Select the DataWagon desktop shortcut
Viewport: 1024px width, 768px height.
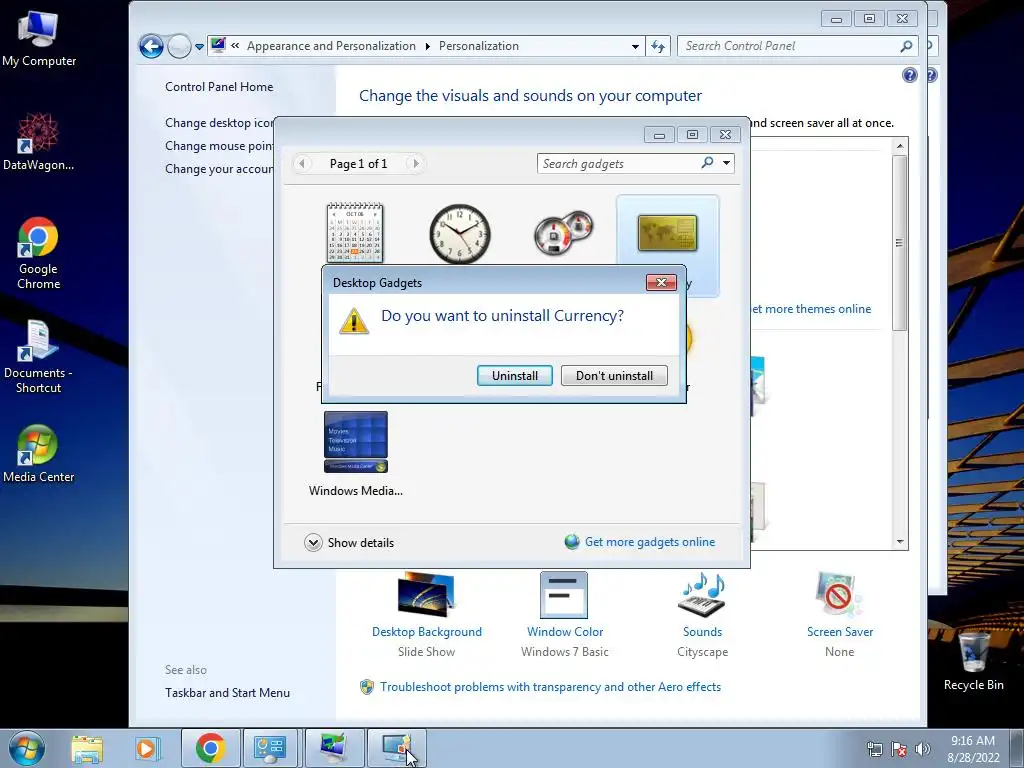coord(38,142)
